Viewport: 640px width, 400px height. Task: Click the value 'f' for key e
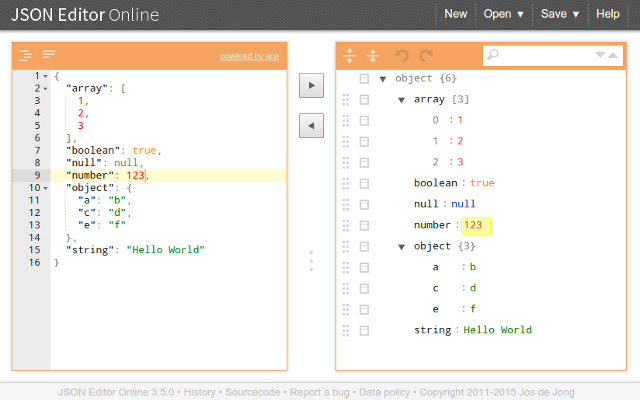[473, 309]
